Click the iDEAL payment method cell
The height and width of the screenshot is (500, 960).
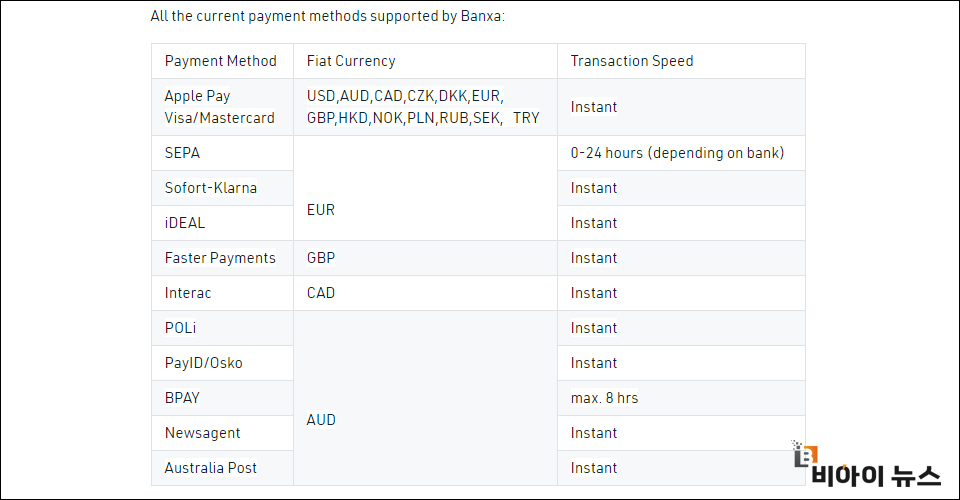click(x=222, y=223)
